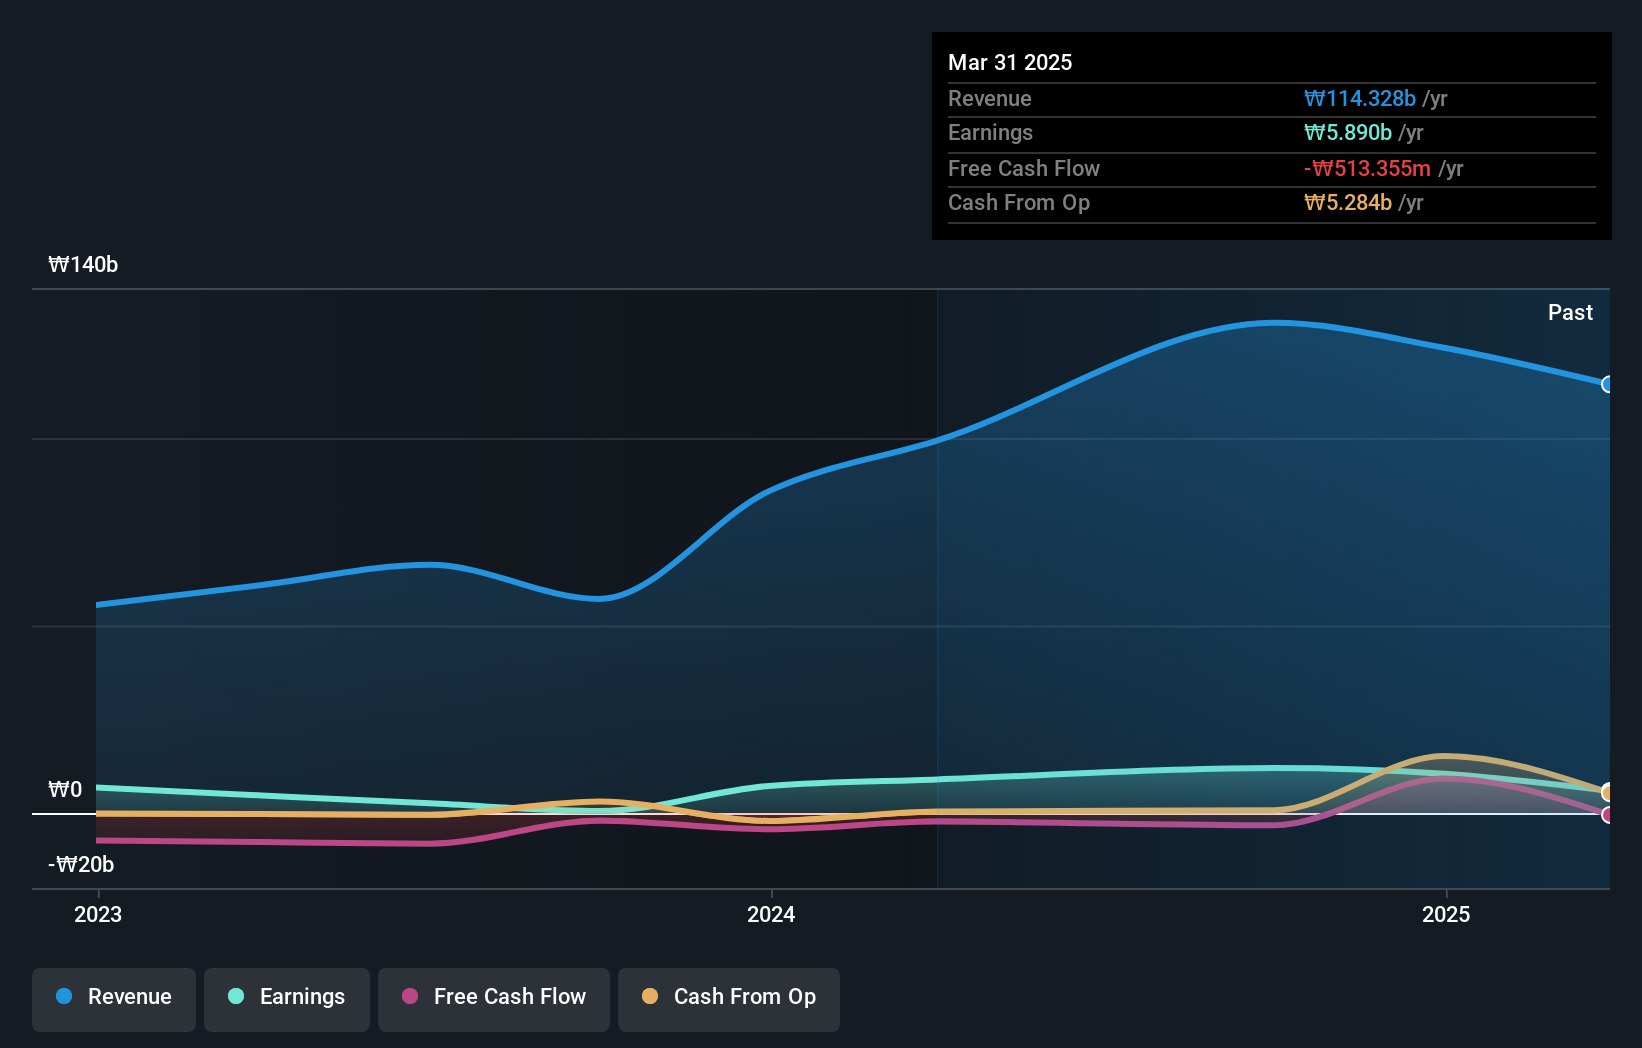Image resolution: width=1642 pixels, height=1048 pixels.
Task: Click the Past label in chart
Action: click(x=1570, y=312)
